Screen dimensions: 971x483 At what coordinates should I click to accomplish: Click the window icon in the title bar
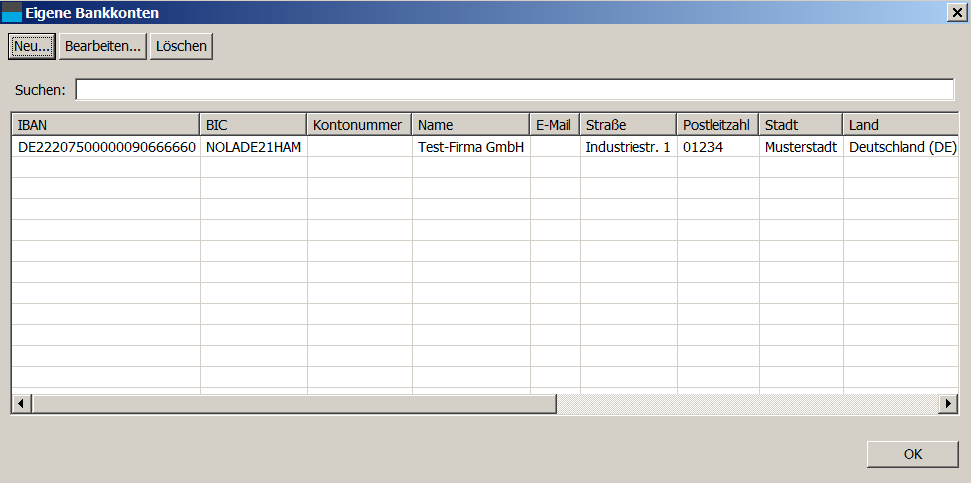coord(12,12)
